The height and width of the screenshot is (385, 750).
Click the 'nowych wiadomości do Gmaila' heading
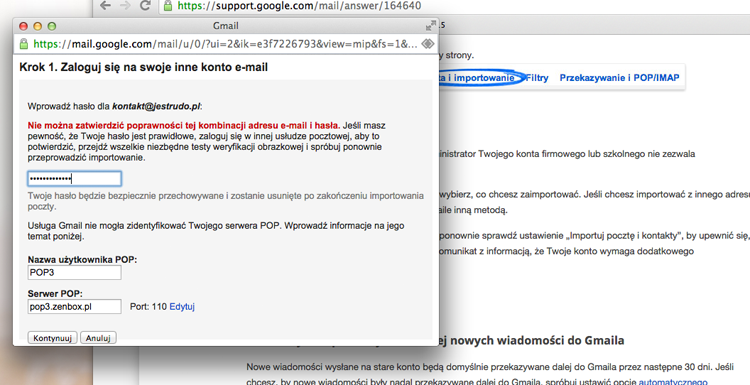tap(531, 341)
